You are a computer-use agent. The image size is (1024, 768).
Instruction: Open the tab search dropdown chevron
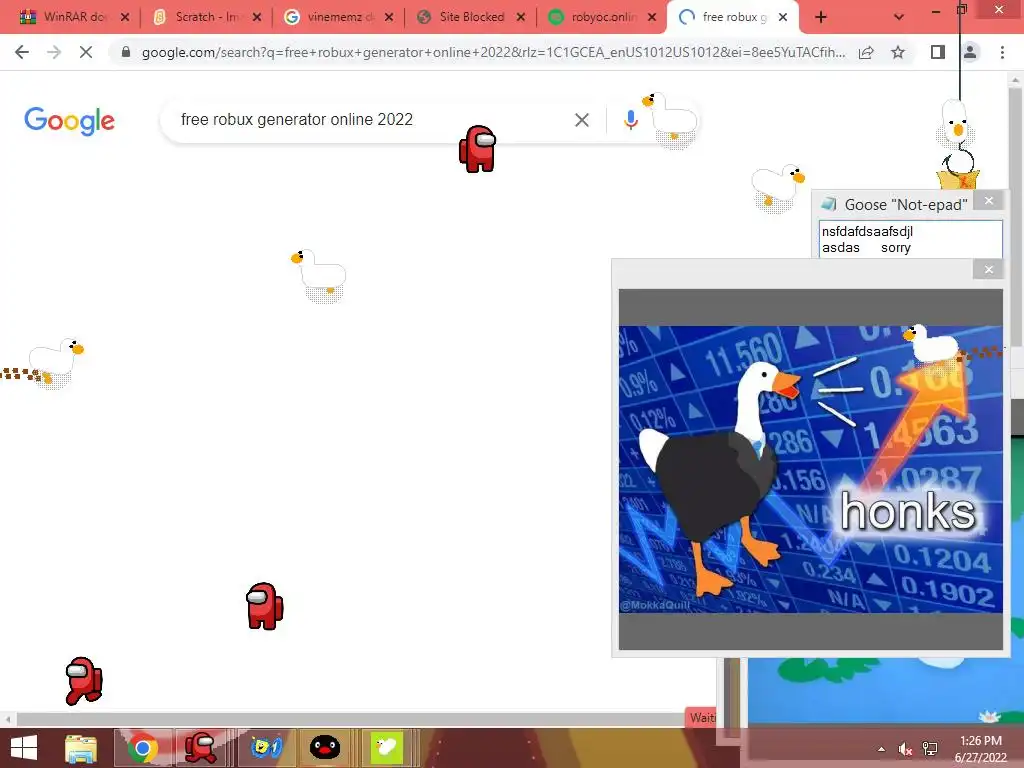click(899, 18)
